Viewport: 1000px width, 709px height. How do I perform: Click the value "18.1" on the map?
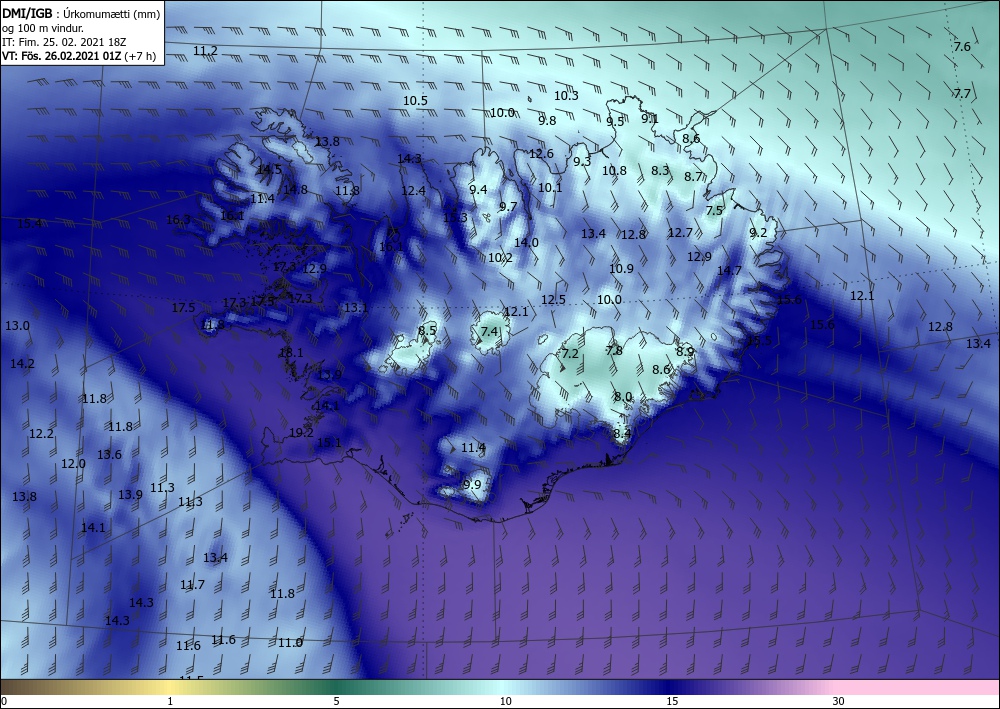291,353
